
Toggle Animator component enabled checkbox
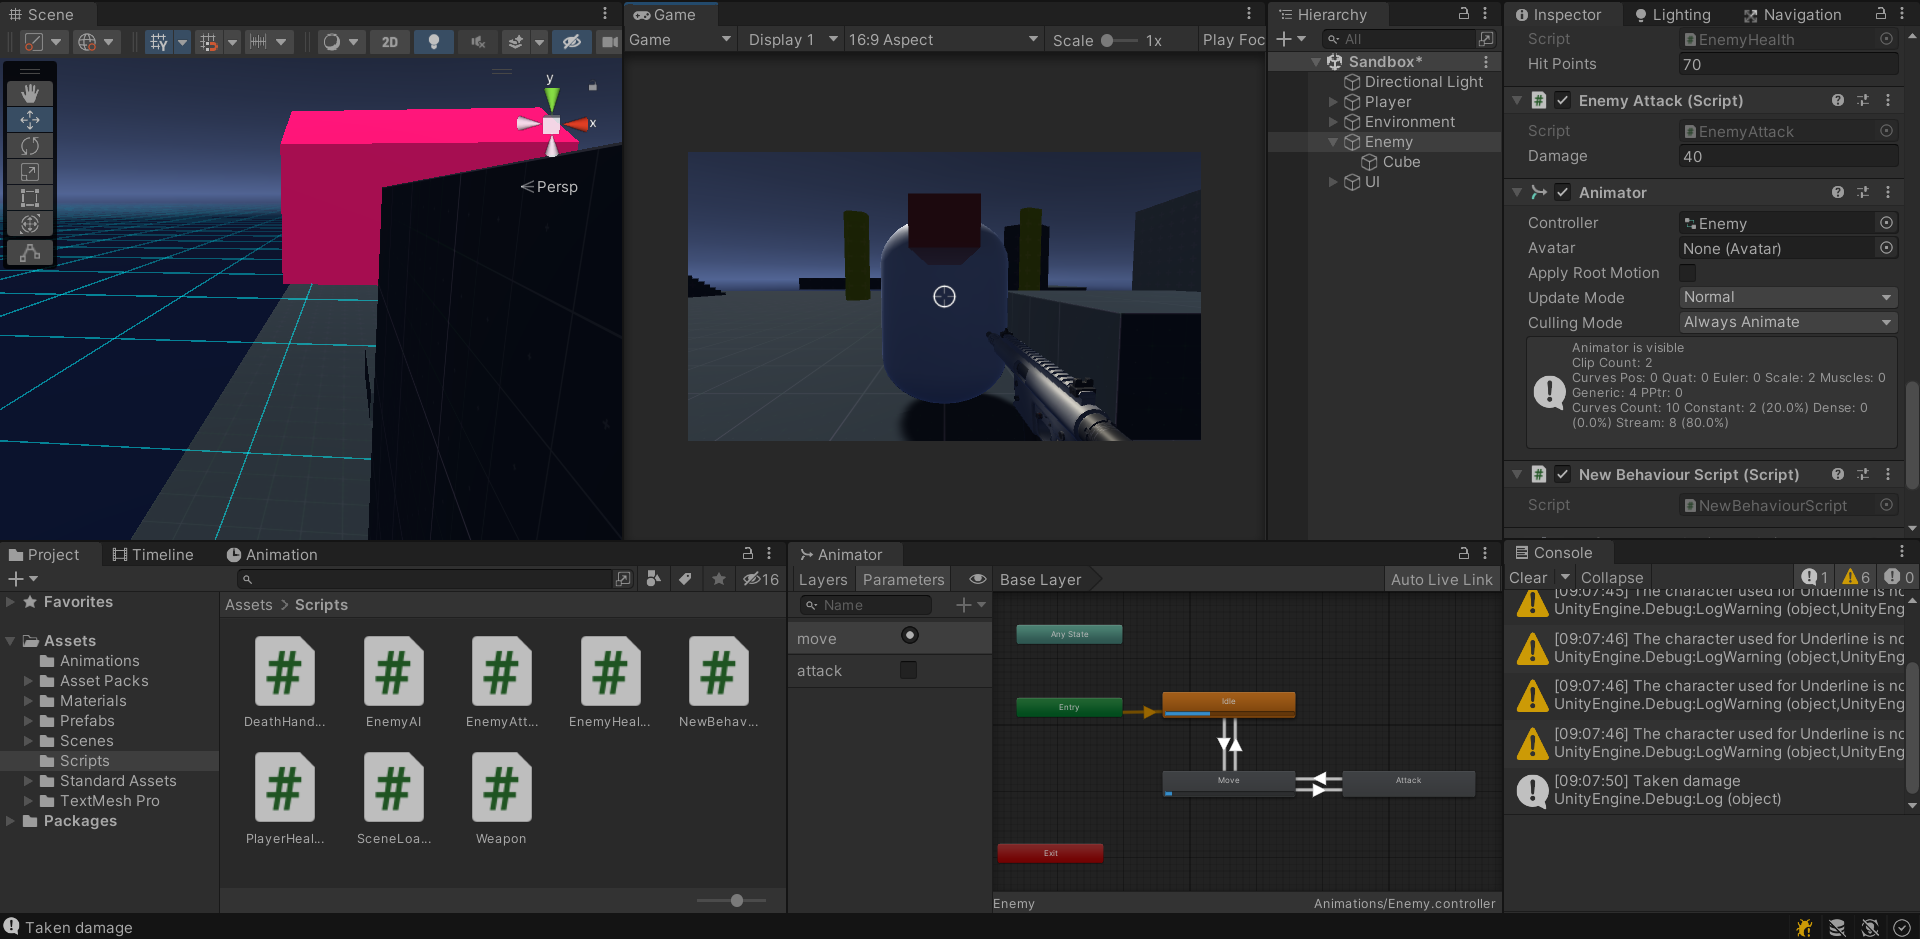coord(1562,192)
